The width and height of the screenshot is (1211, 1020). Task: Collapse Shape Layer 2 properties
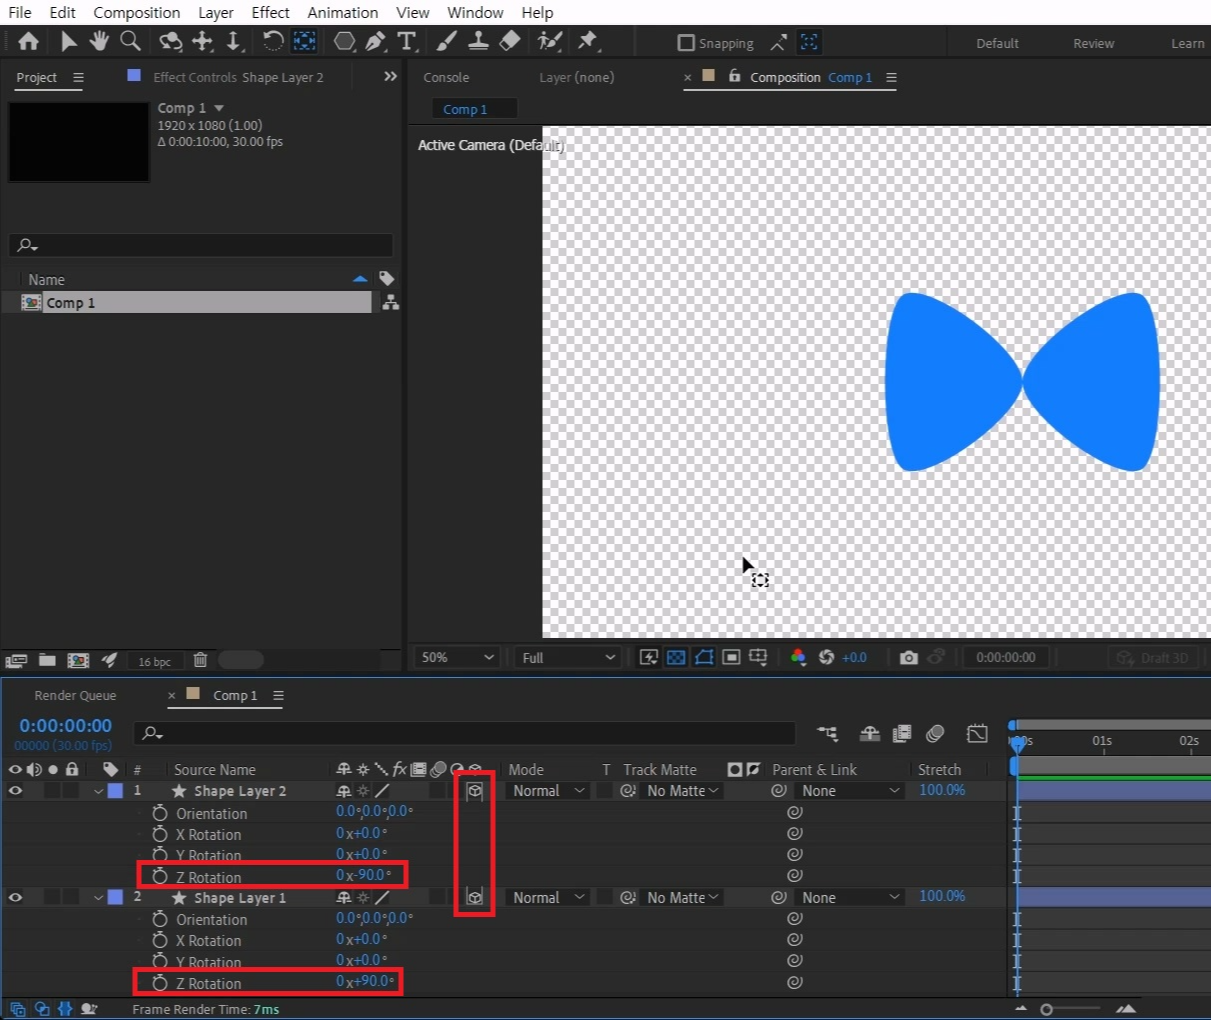coord(98,791)
